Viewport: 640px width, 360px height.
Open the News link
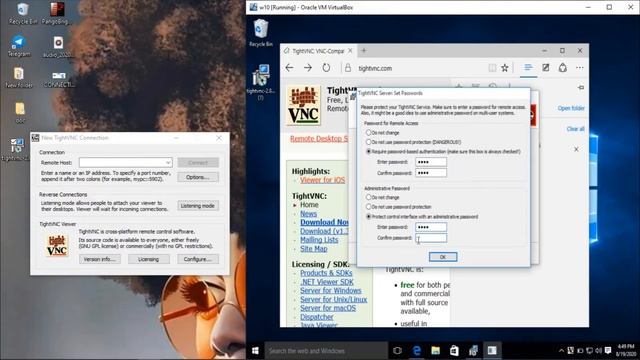[x=309, y=213]
